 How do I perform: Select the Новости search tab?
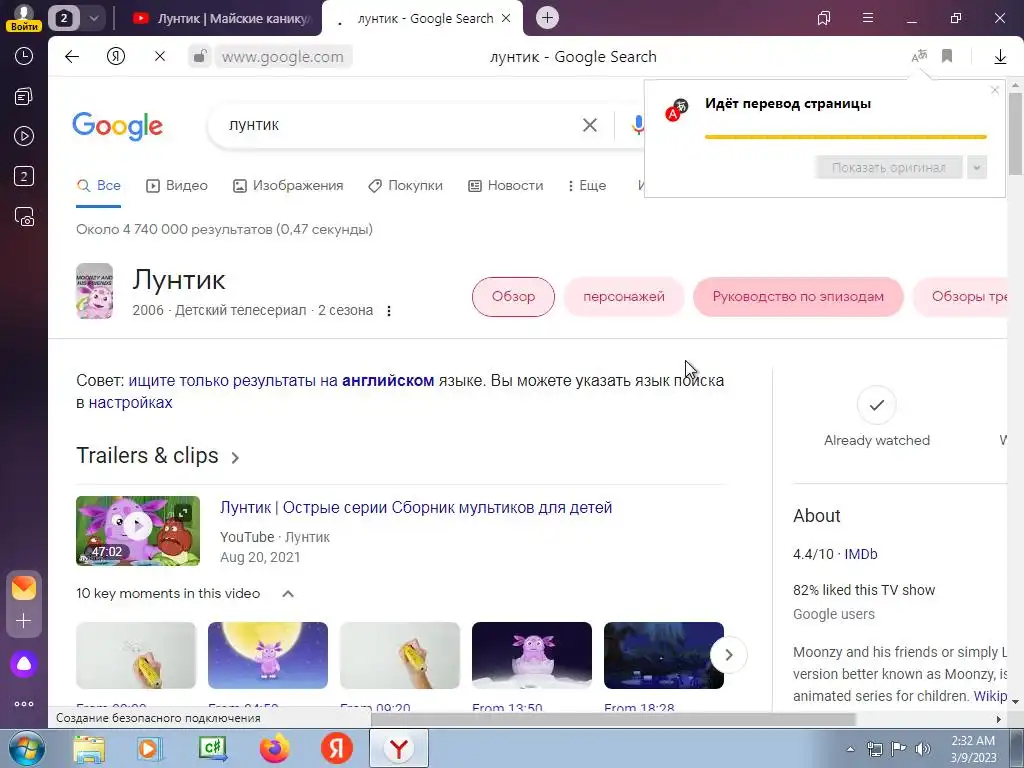pyautogui.click(x=505, y=185)
